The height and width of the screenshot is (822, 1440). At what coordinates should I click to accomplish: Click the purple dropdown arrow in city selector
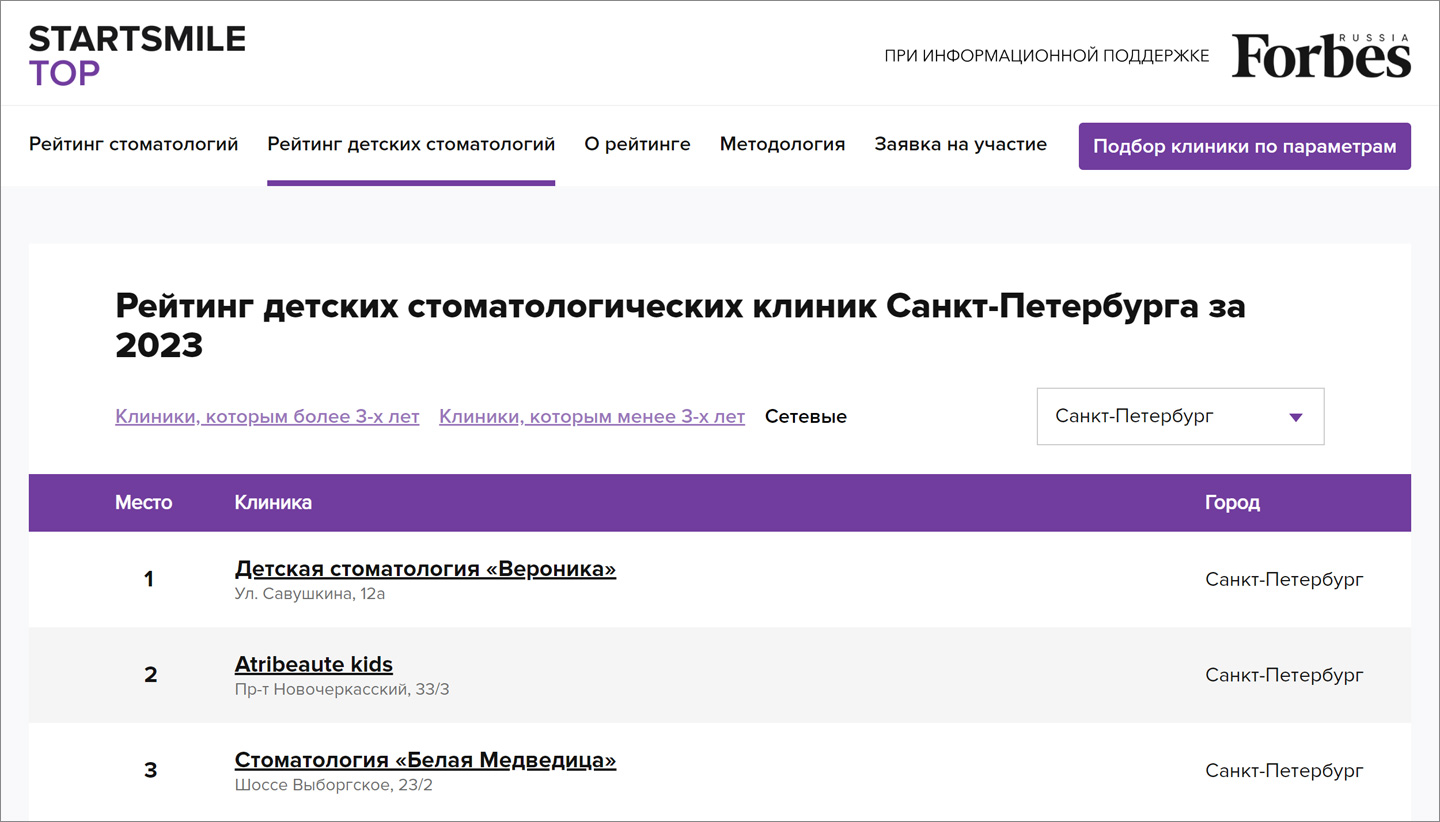1296,417
